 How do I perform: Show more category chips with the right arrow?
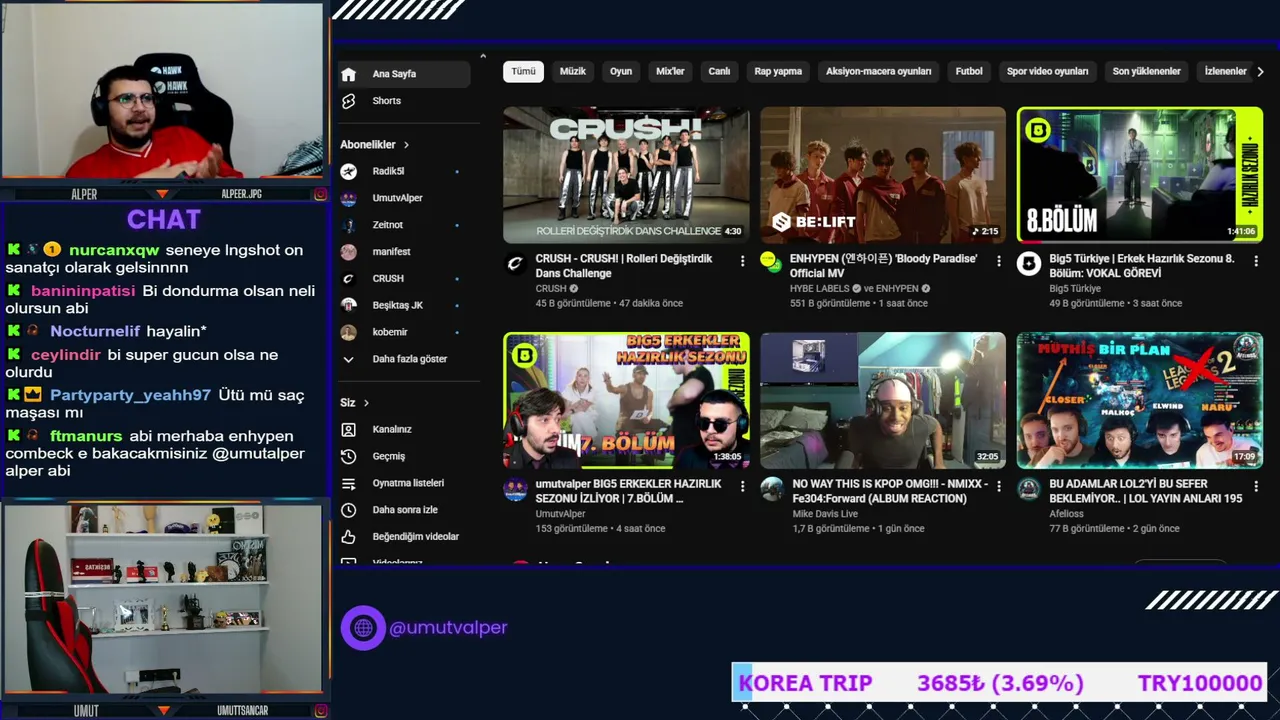[1260, 72]
